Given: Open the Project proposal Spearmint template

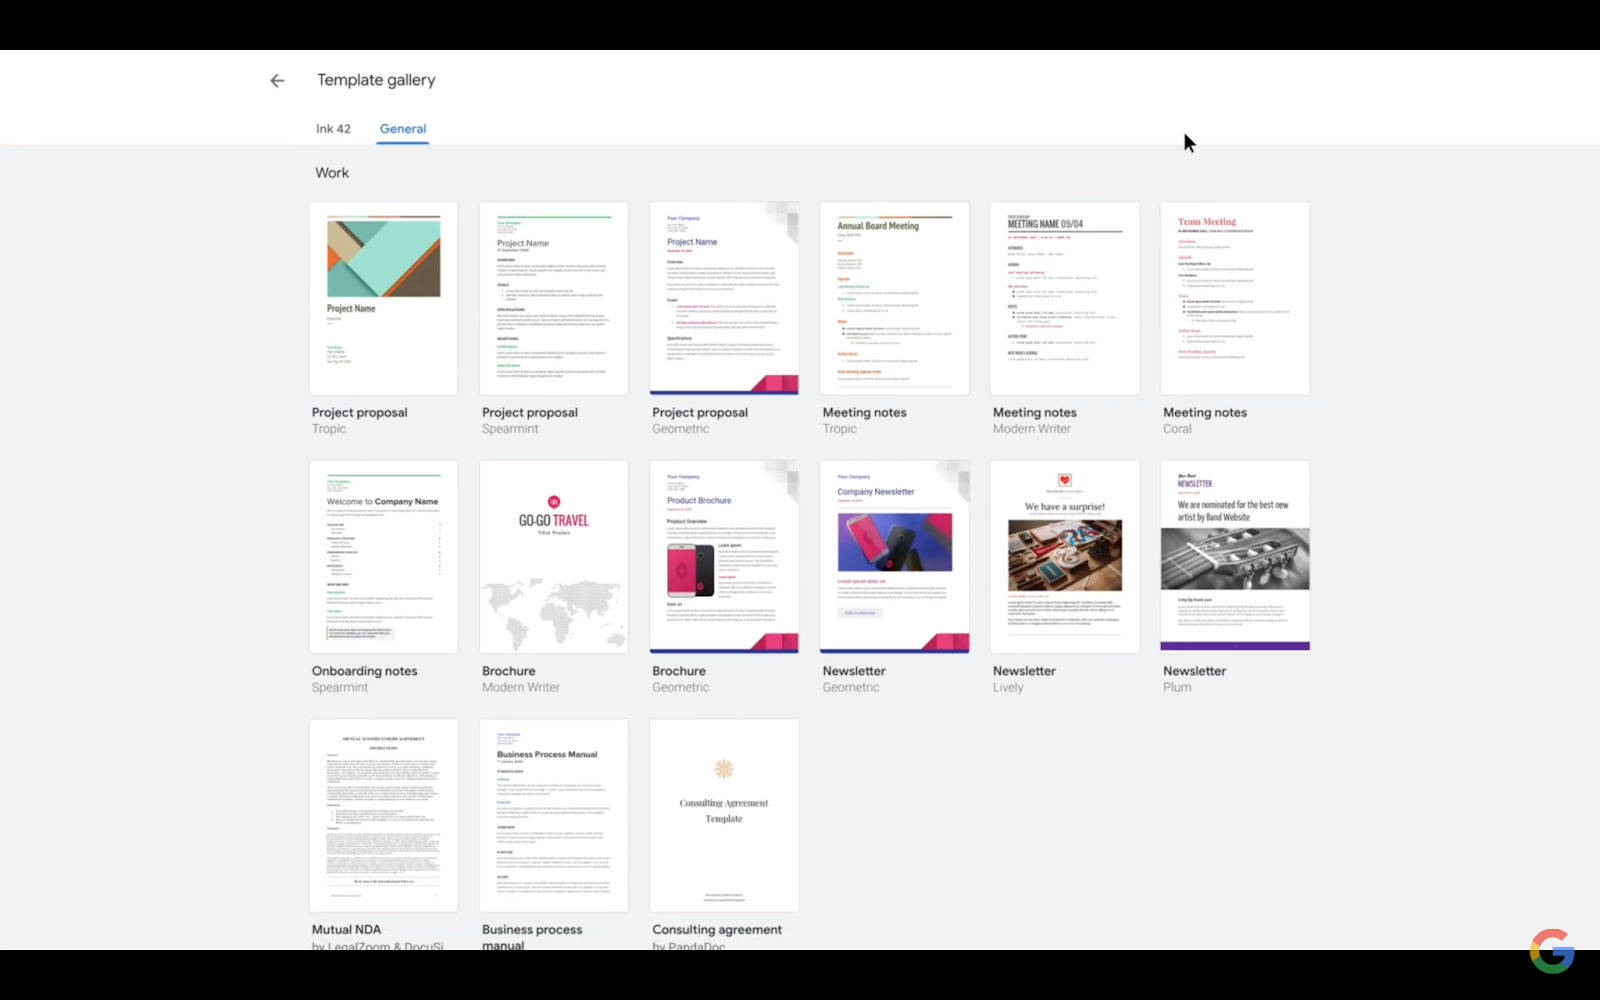Looking at the screenshot, I should pos(553,297).
